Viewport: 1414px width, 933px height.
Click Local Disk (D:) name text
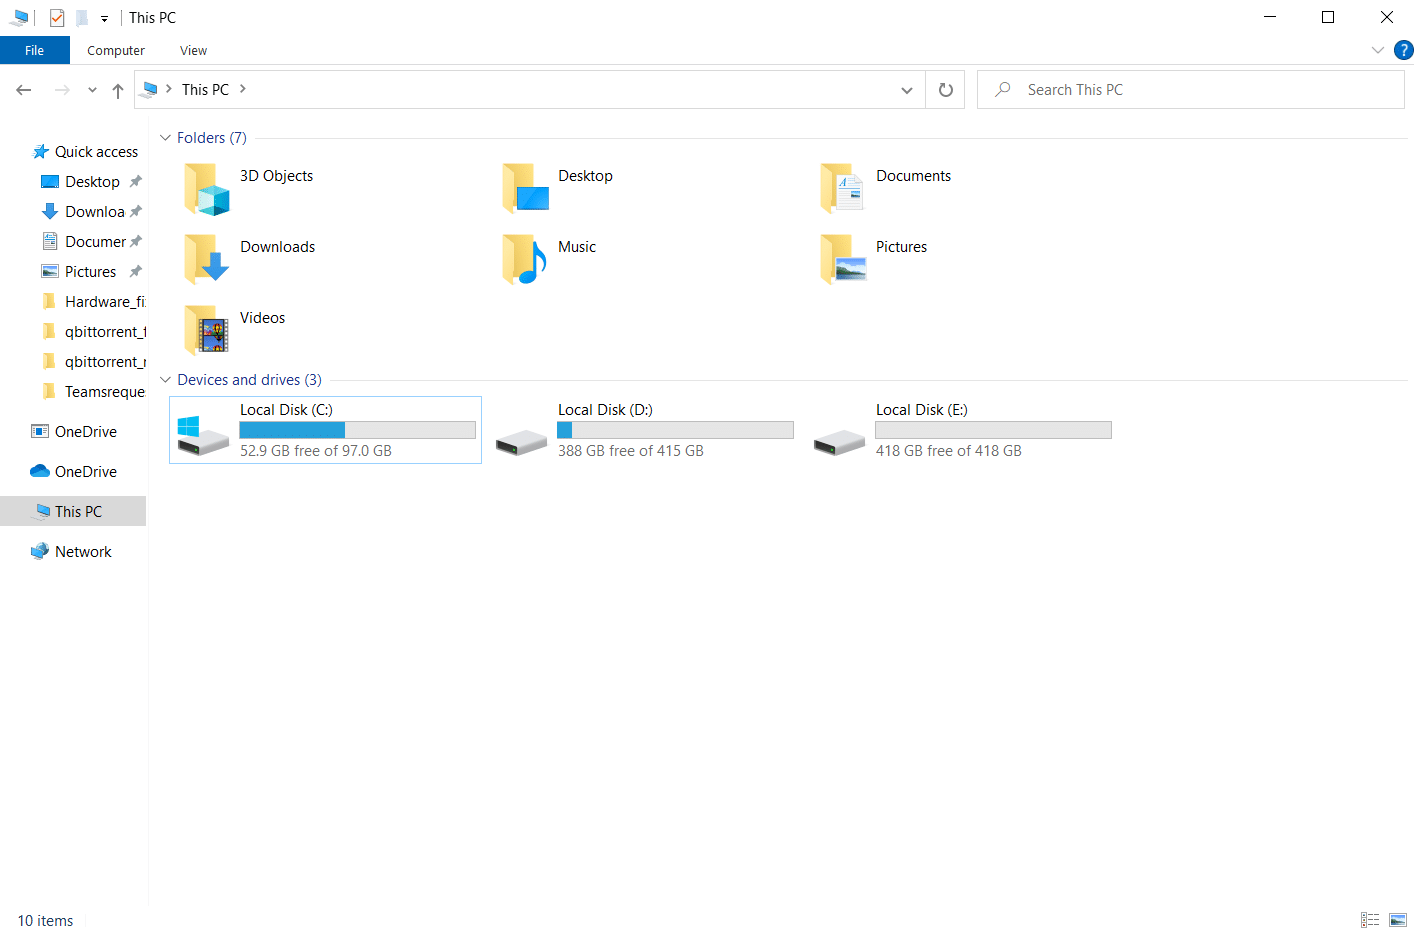pyautogui.click(x=606, y=410)
